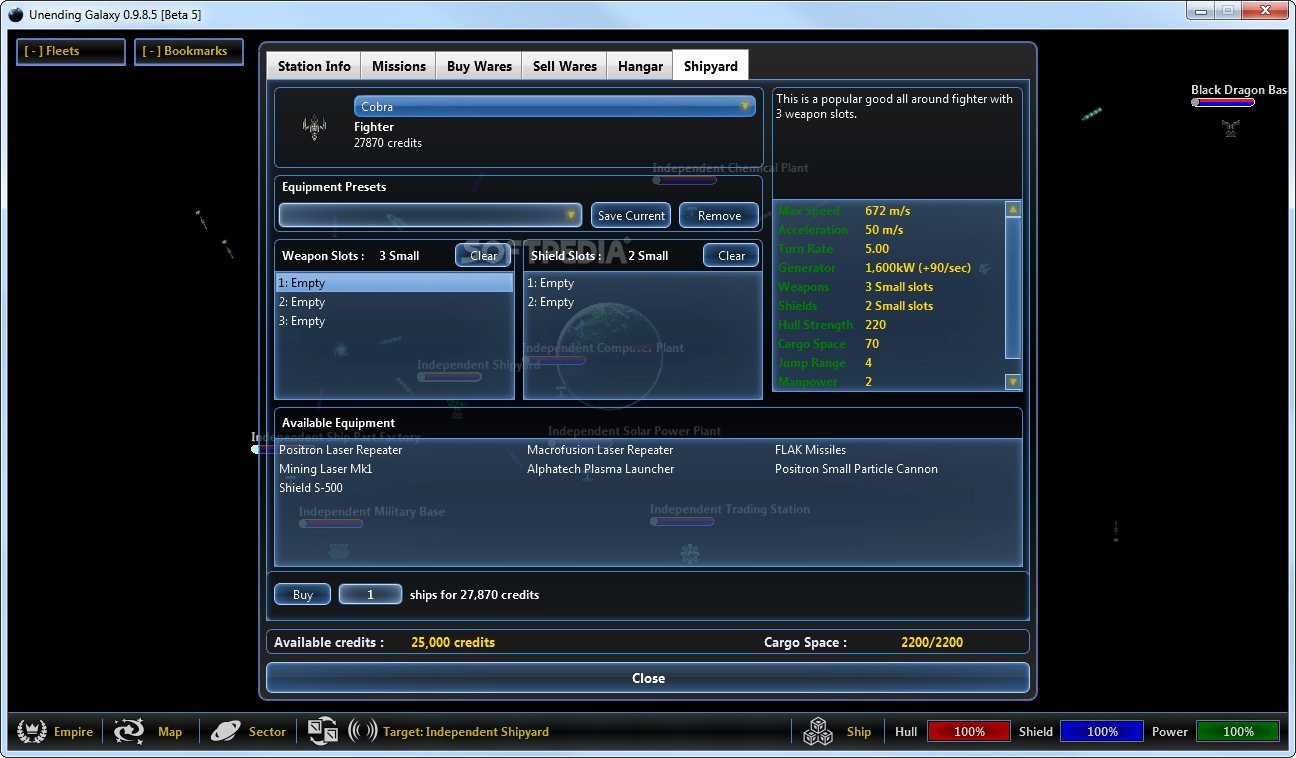Click the Remove preset button
Image resolution: width=1296 pixels, height=758 pixels.
pos(719,215)
